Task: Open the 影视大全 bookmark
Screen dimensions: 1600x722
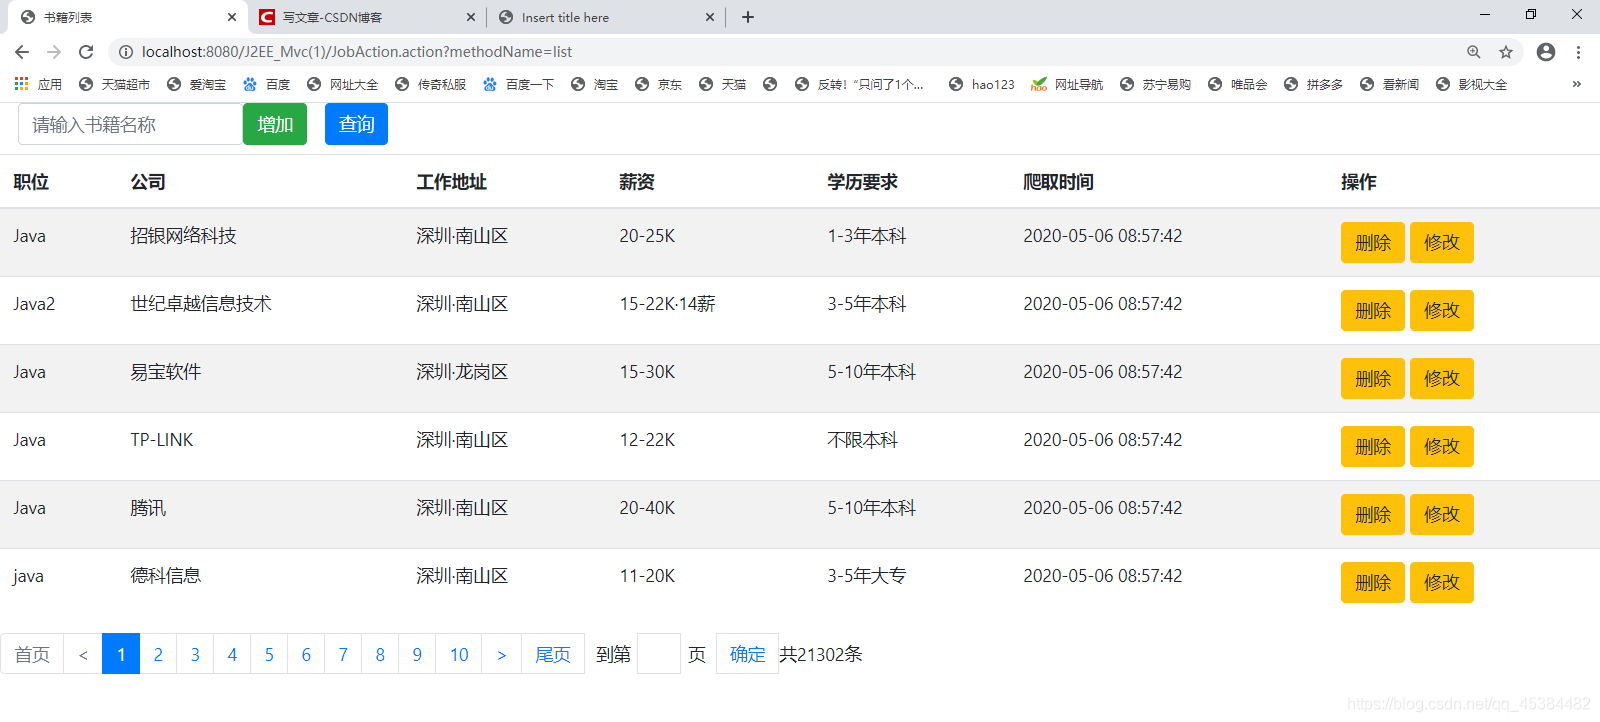Action: (1471, 84)
